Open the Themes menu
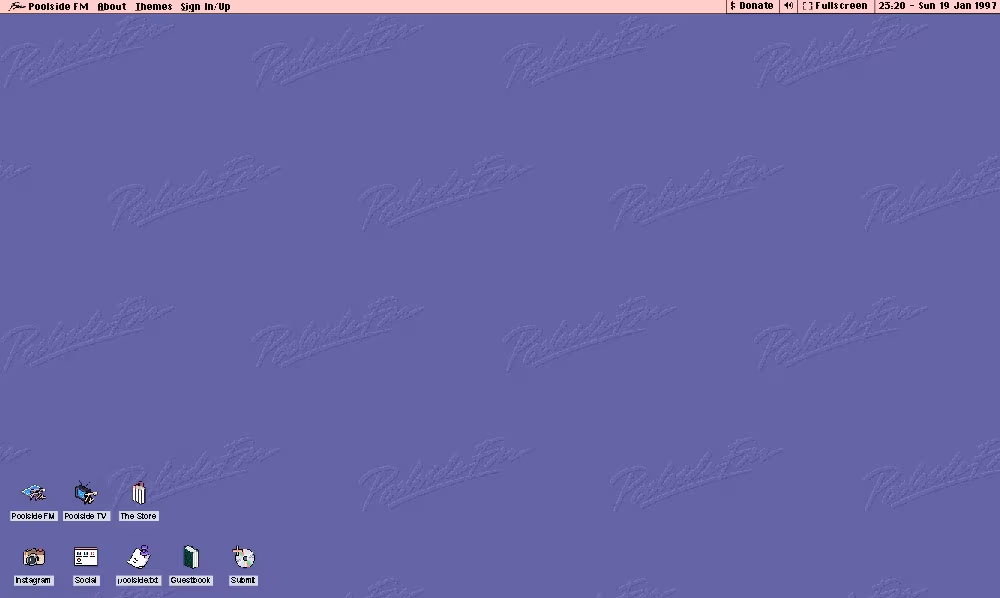The width and height of the screenshot is (1000, 598). (154, 6)
